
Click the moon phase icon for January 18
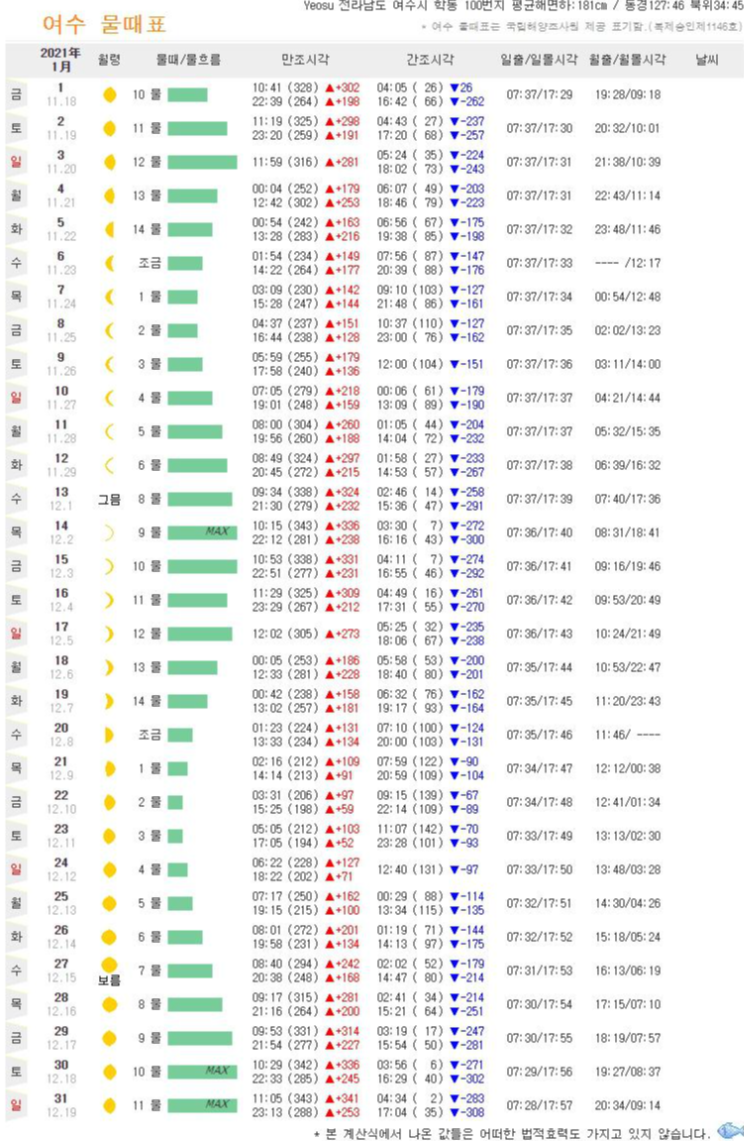(109, 667)
